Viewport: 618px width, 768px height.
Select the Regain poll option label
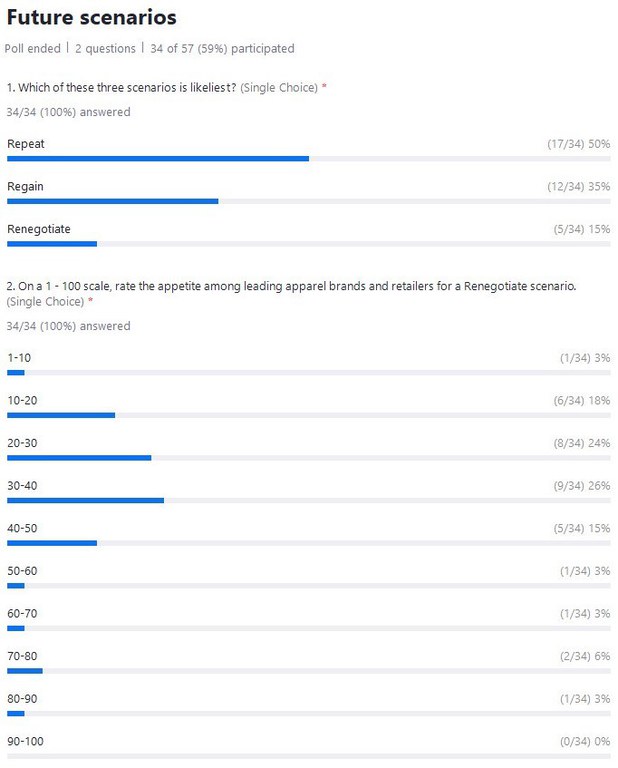tap(25, 187)
